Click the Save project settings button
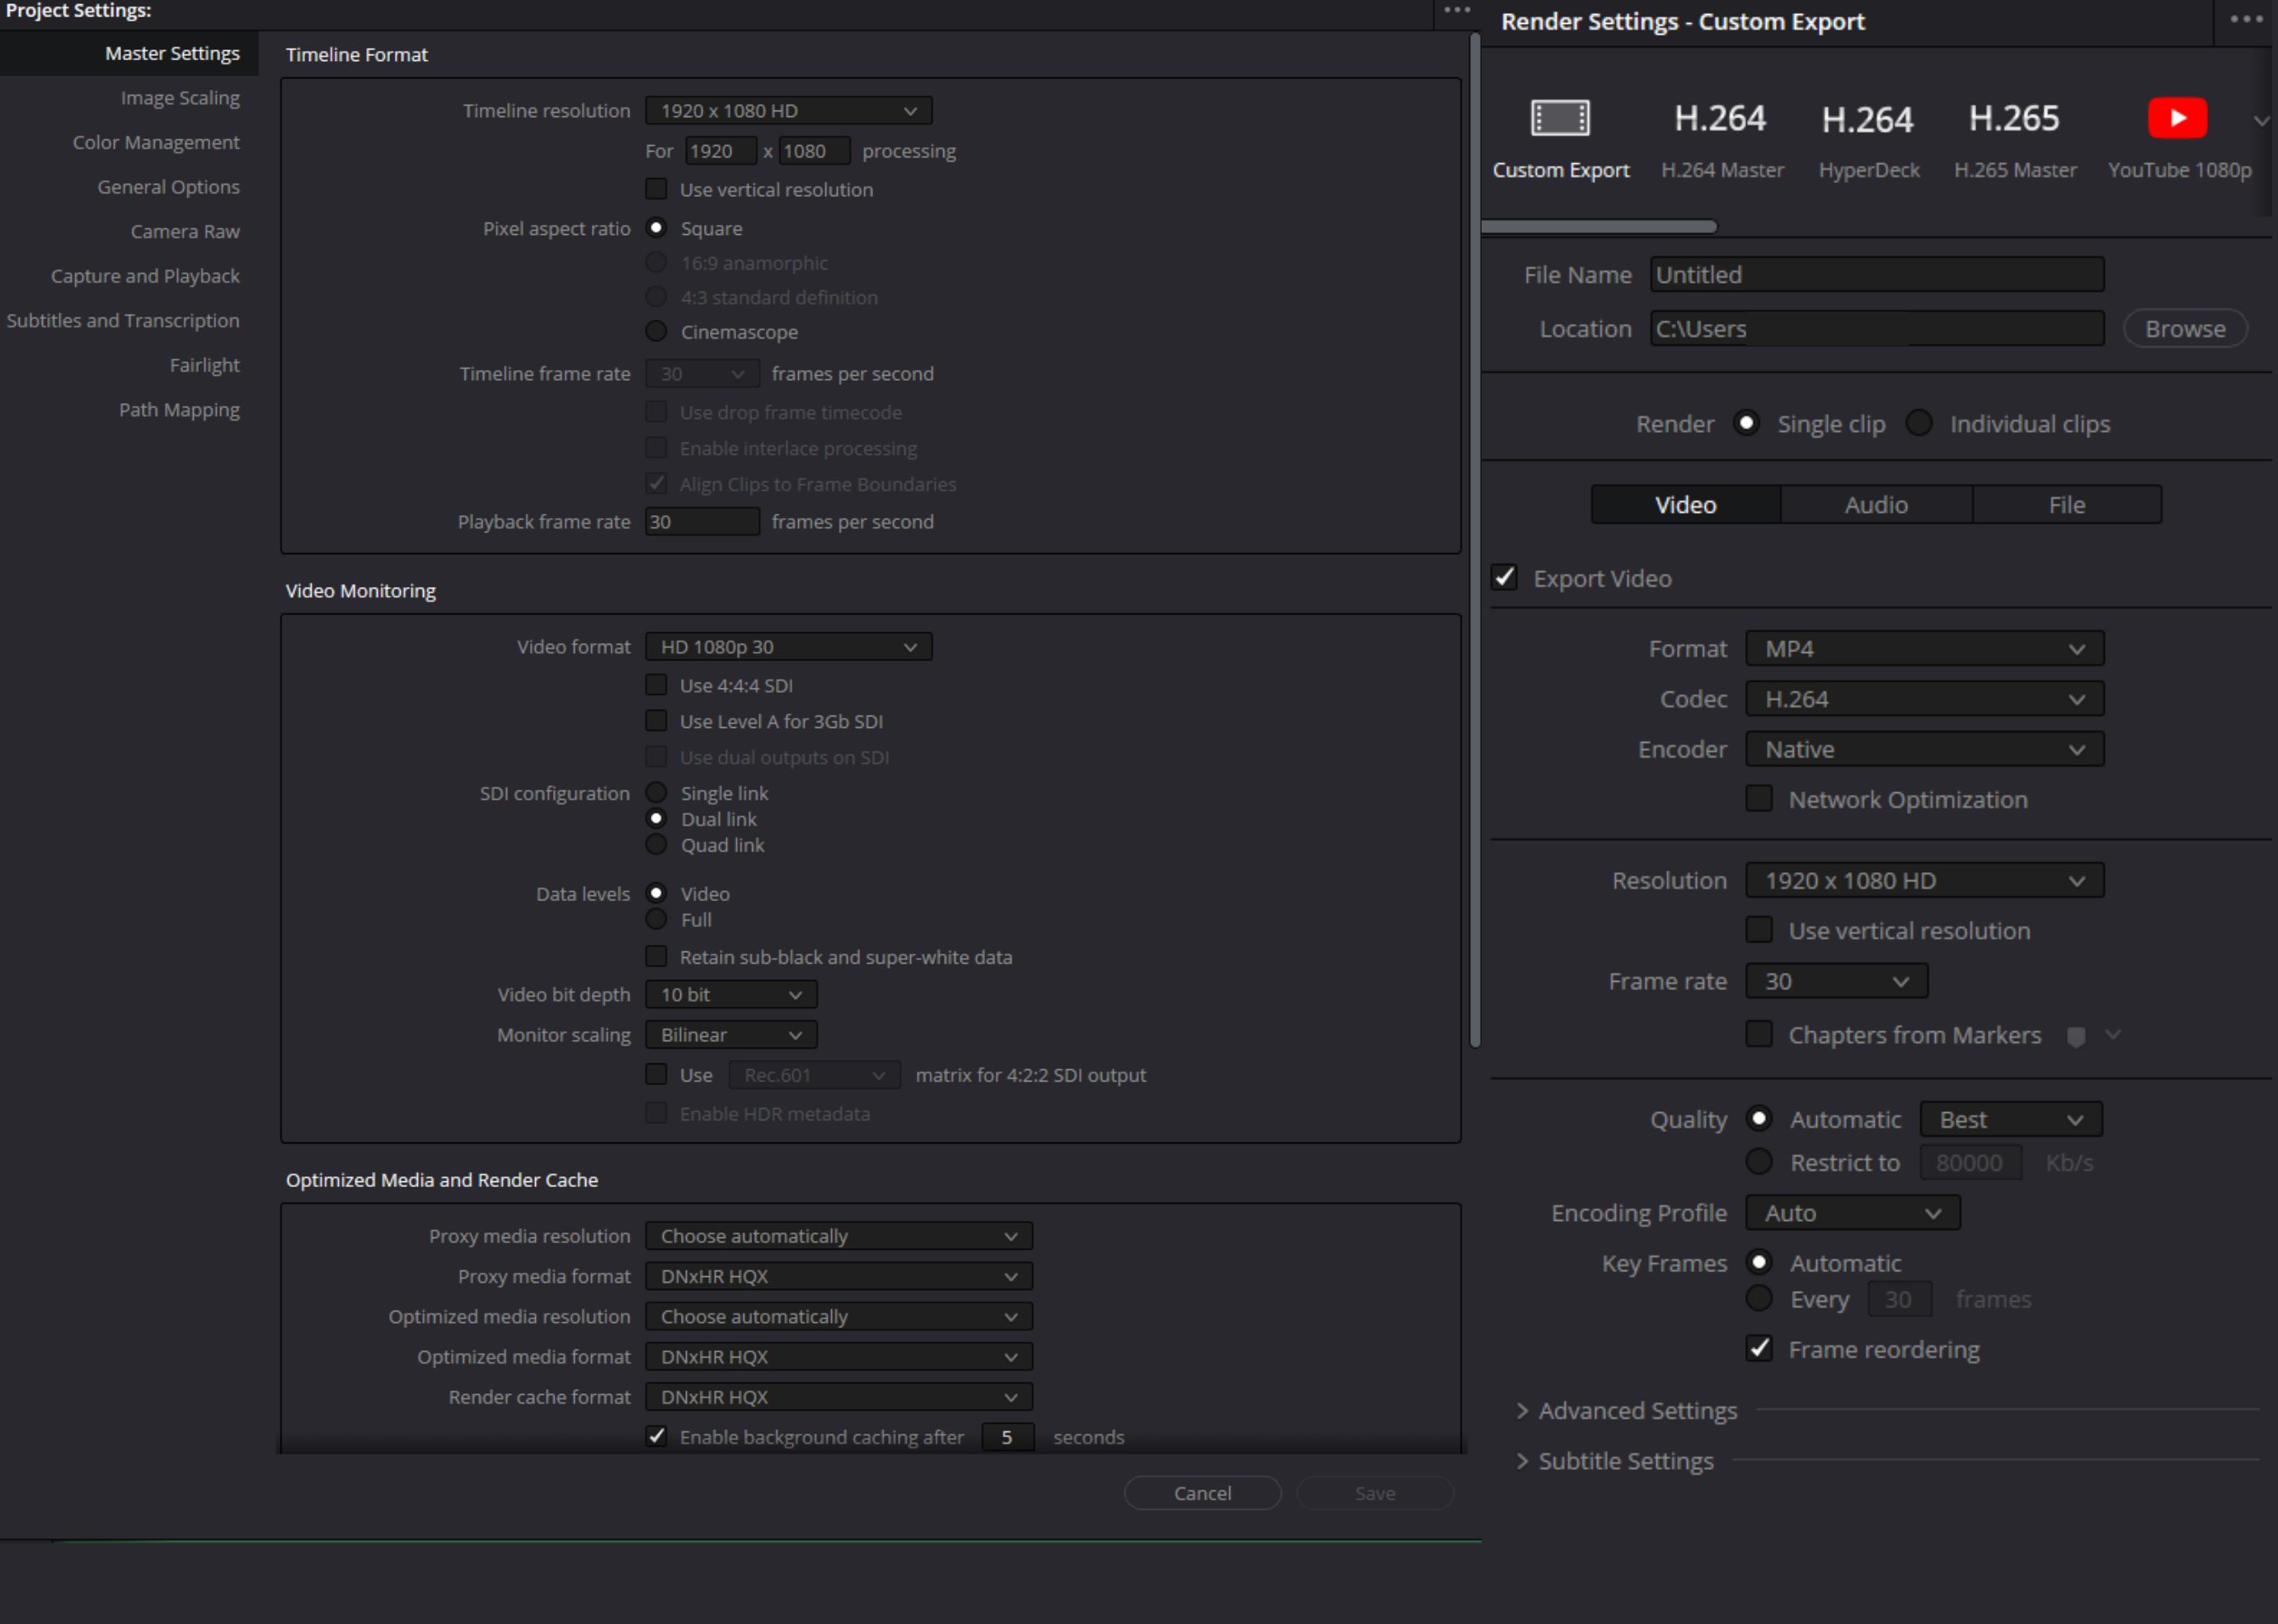The width and height of the screenshot is (2278, 1624). tap(1376, 1492)
